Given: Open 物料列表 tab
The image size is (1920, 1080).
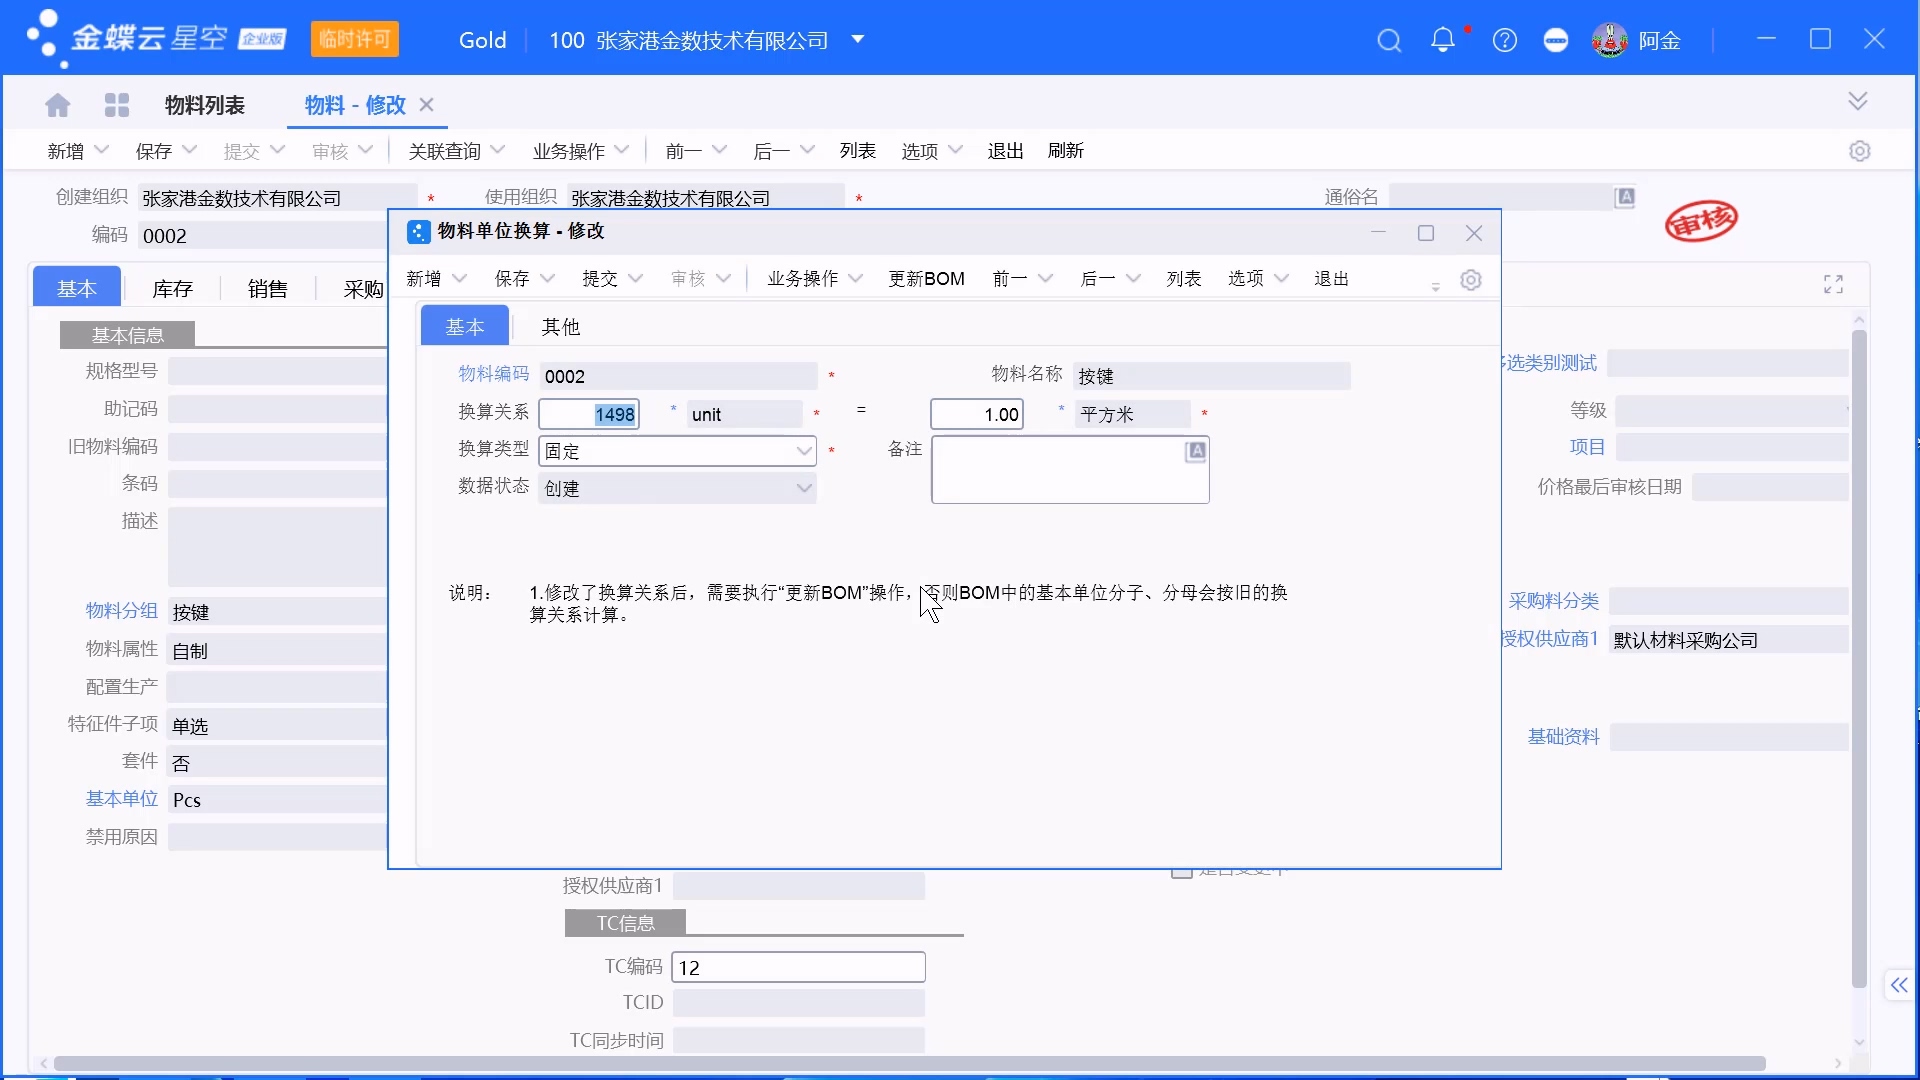Looking at the screenshot, I should click(204, 105).
